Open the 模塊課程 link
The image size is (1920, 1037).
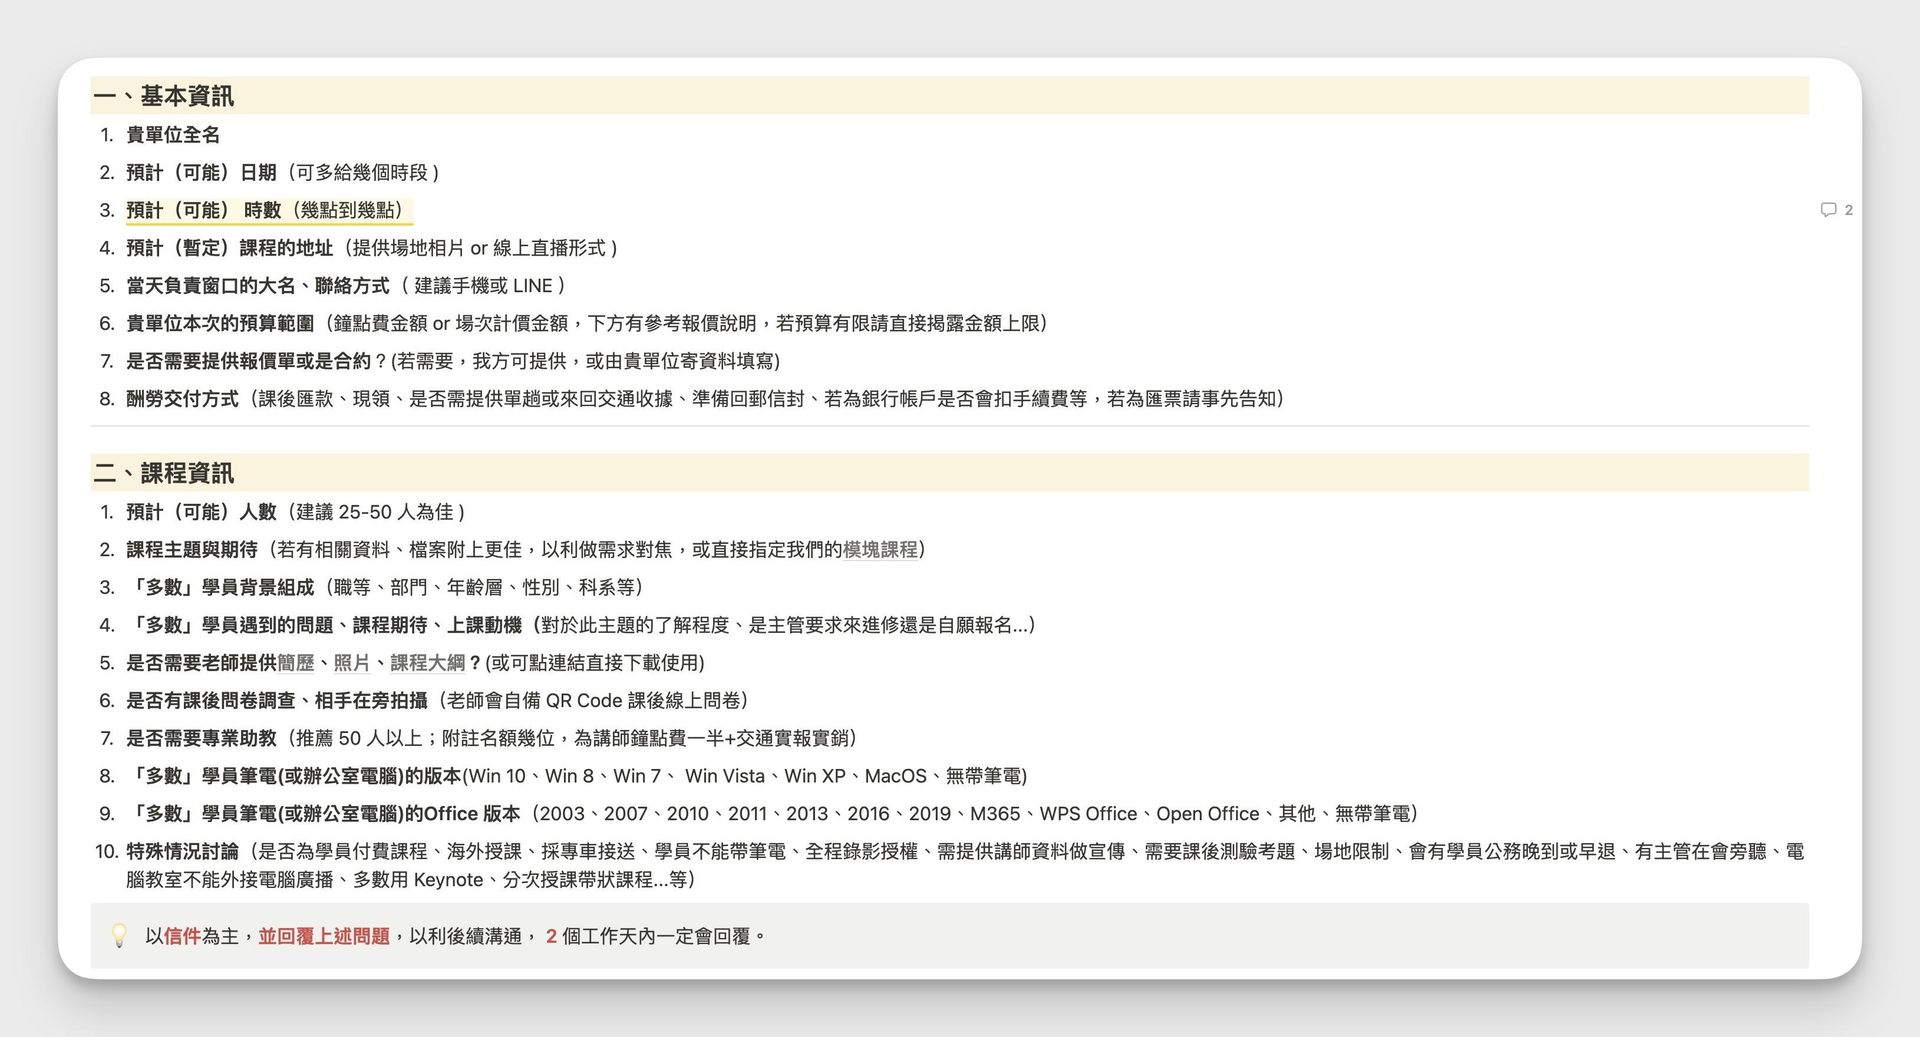[879, 550]
